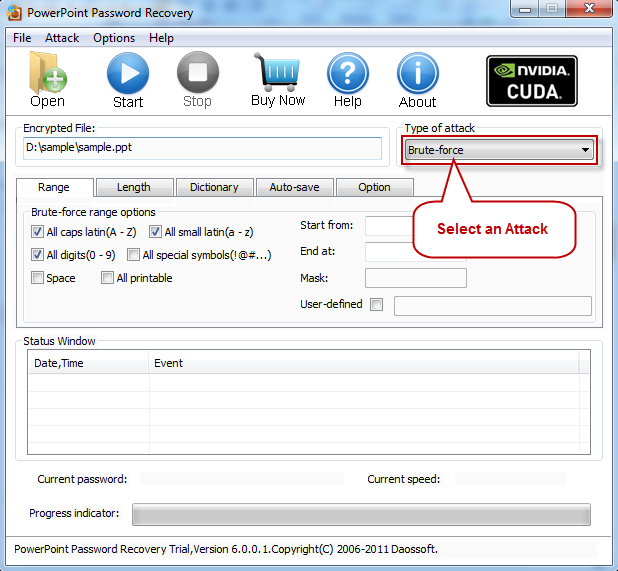
Task: Switch to the Range tab
Action: pos(54,187)
